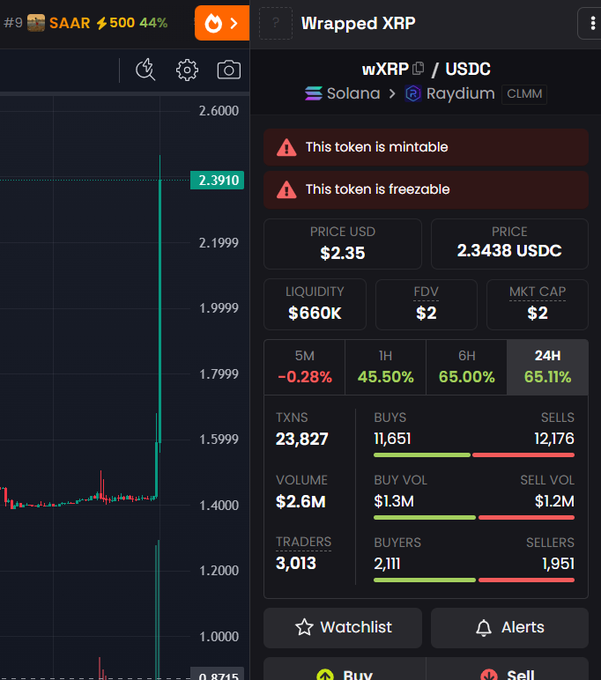Click the Sell button
The width and height of the screenshot is (601, 680).
coord(507,670)
